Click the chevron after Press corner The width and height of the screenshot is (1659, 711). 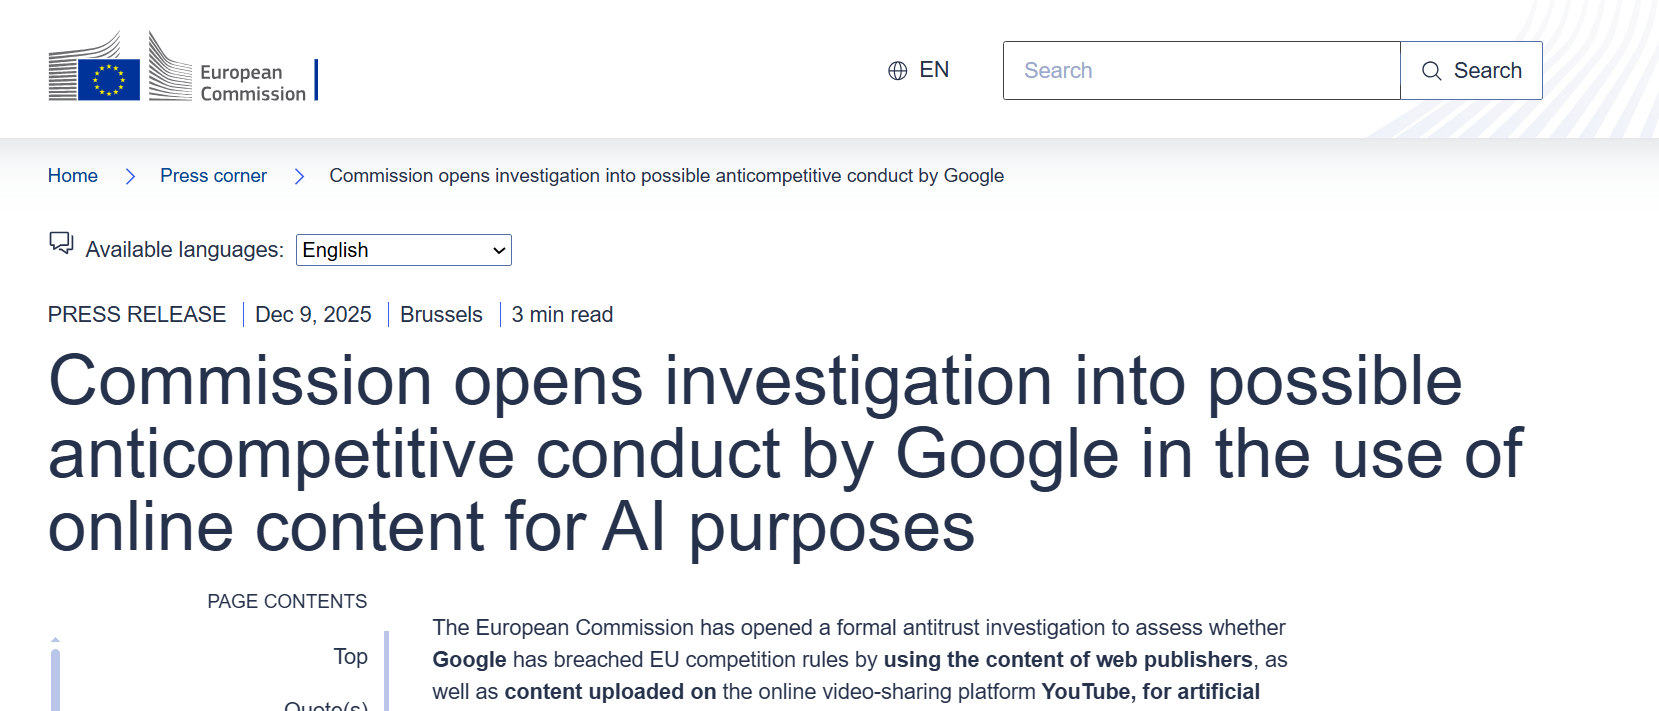[299, 176]
